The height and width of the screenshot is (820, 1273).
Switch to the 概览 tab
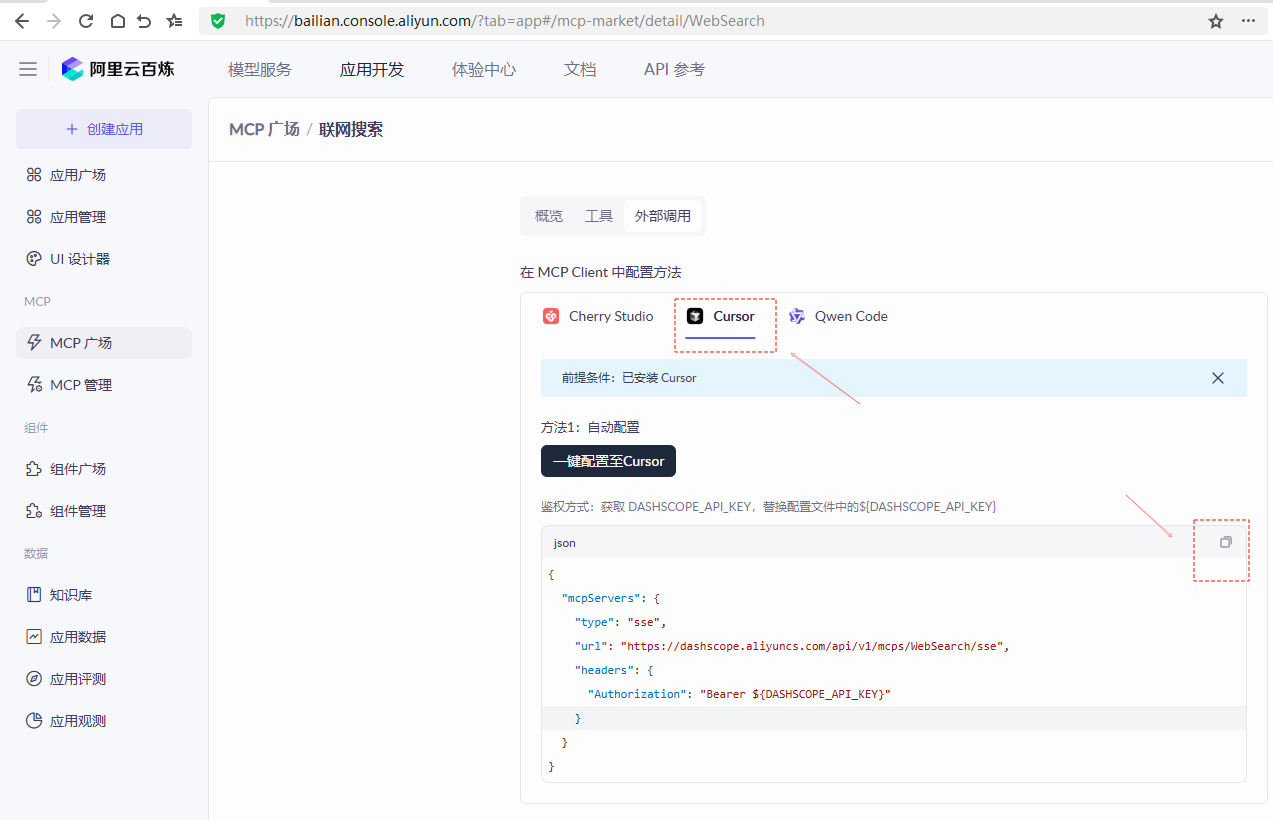549,216
